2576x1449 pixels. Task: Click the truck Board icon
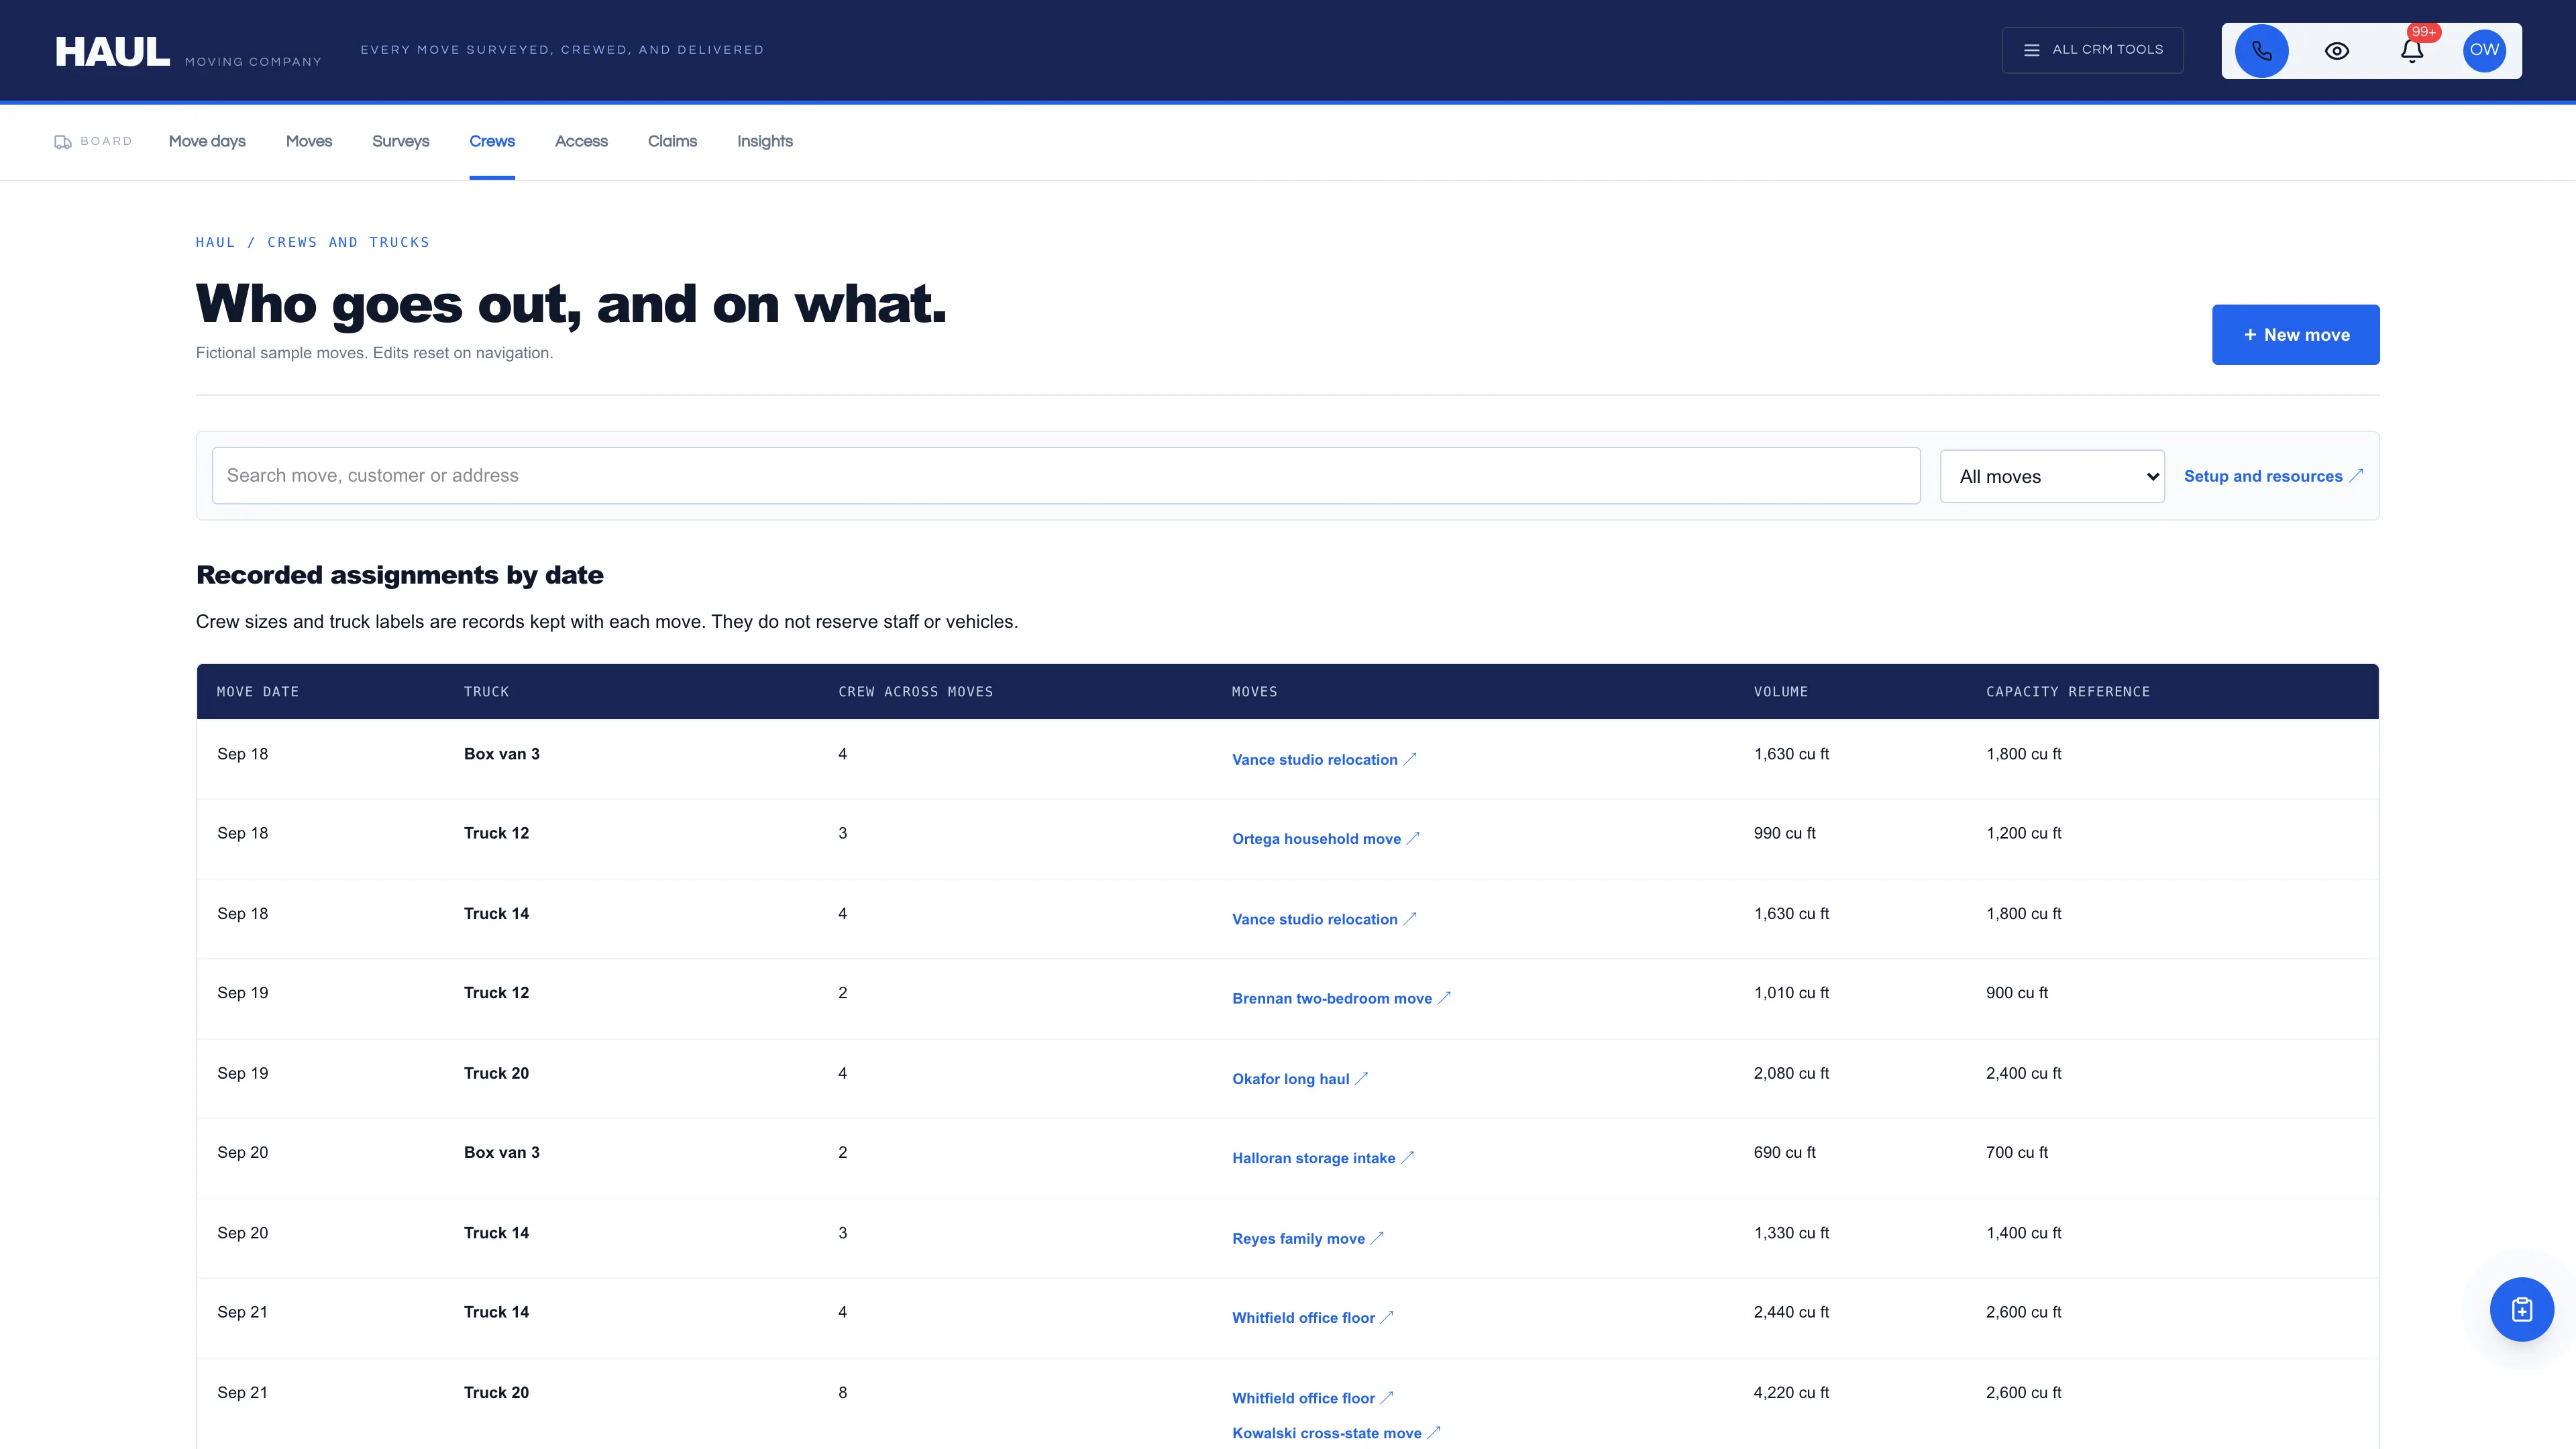pos(62,142)
